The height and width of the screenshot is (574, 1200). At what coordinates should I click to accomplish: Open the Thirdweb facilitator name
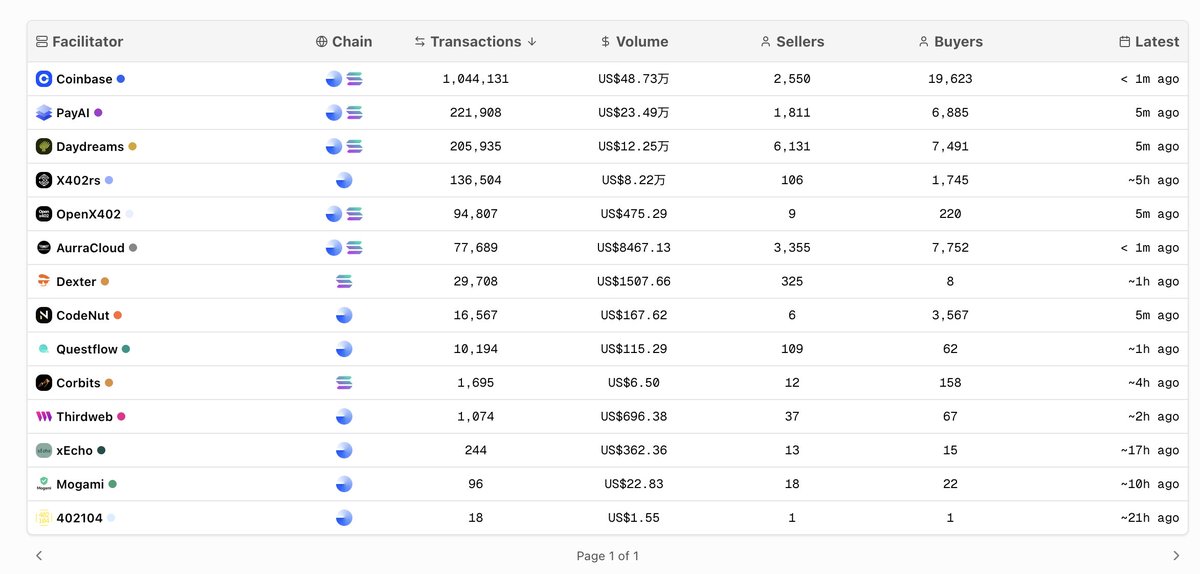(x=85, y=417)
